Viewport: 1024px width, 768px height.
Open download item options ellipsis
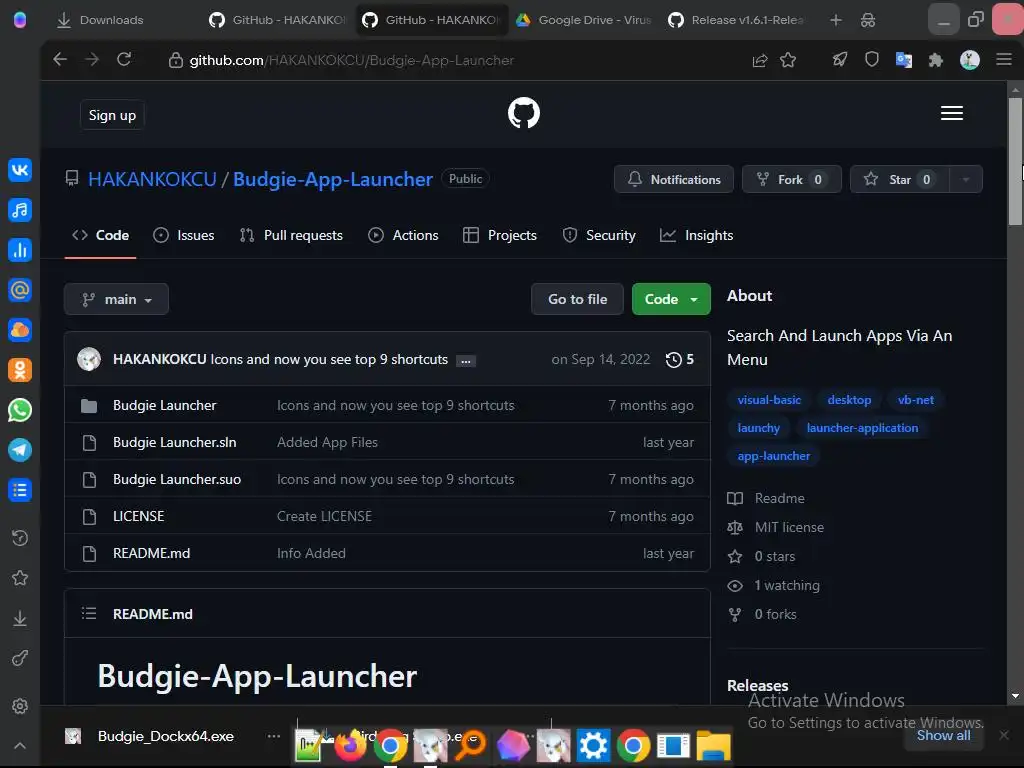(274, 736)
